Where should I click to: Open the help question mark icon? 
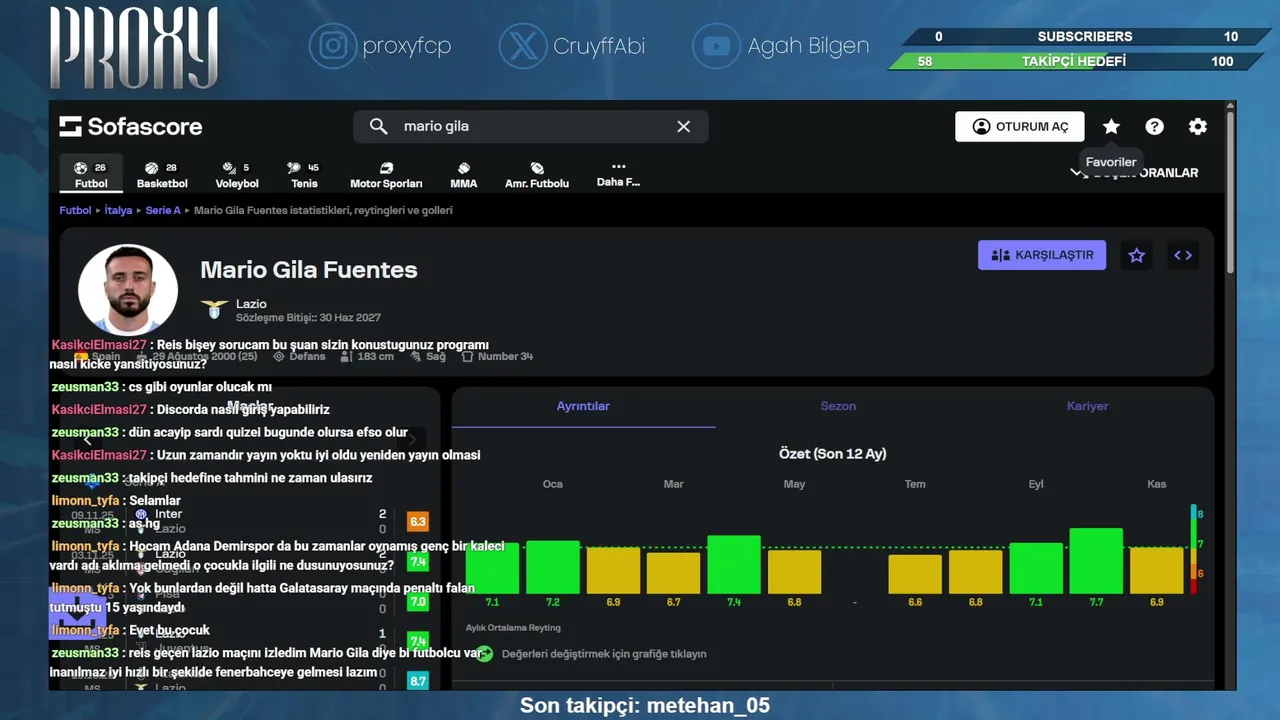coord(1154,126)
